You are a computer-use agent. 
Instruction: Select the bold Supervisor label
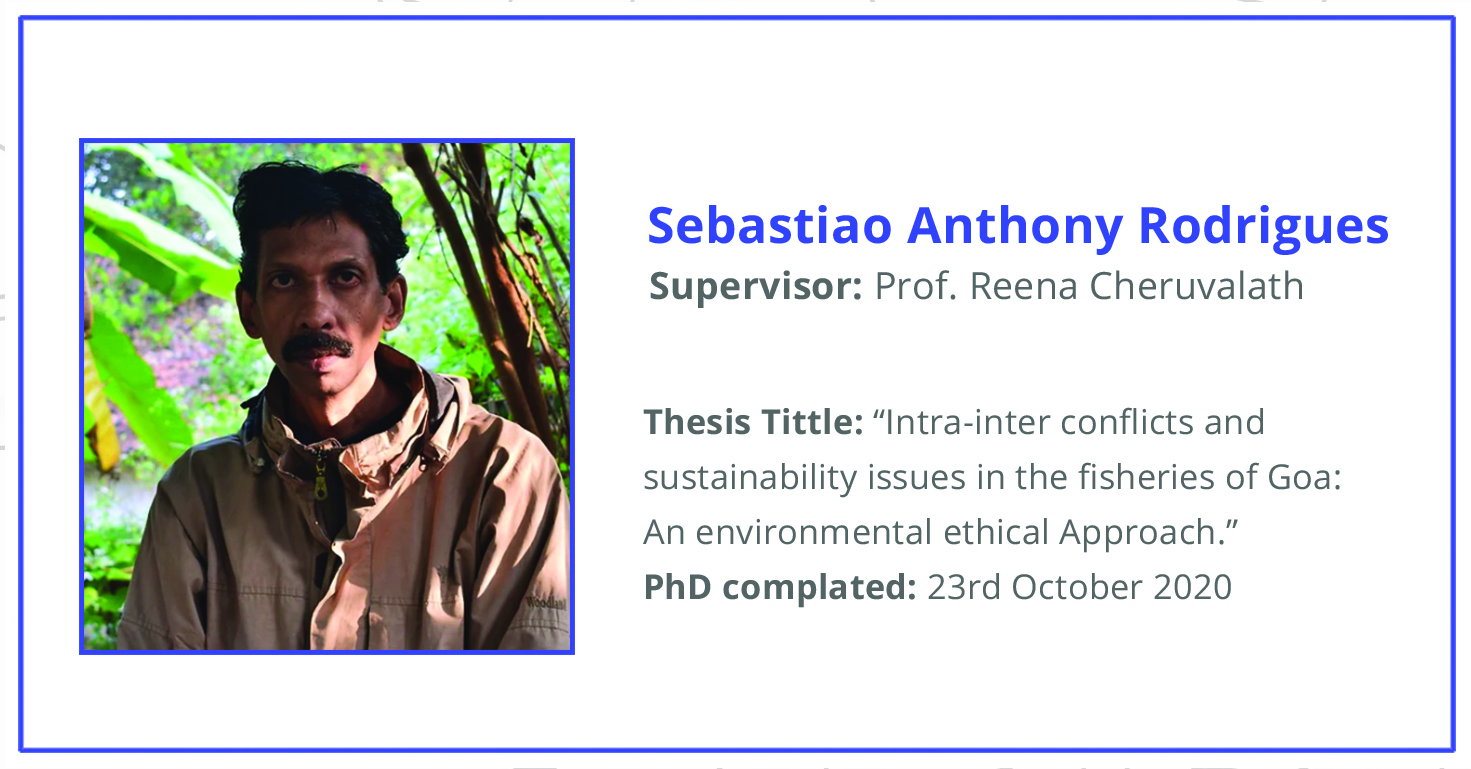click(x=756, y=288)
